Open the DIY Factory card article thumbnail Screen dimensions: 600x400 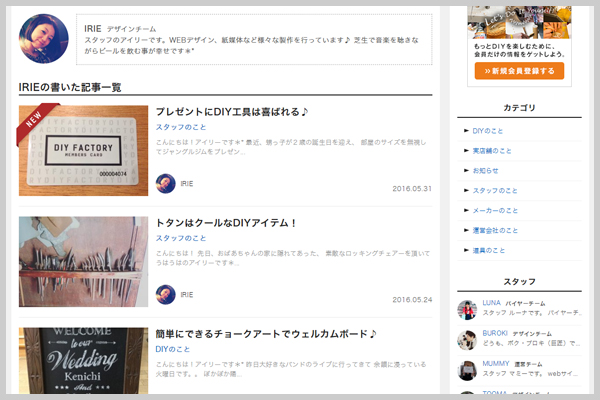[x=83, y=150]
